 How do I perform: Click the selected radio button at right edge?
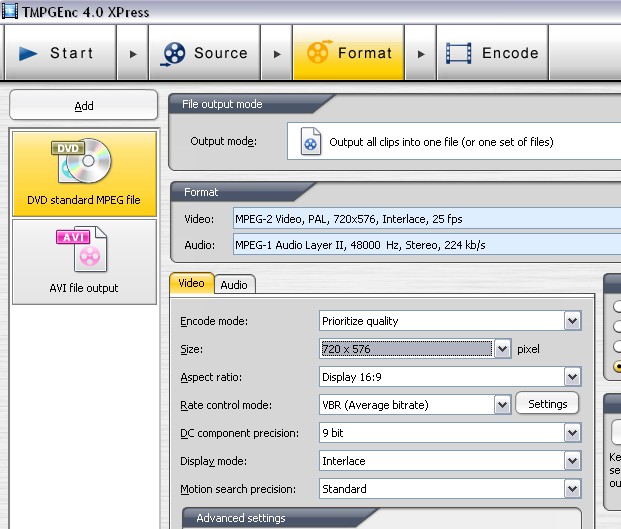[617, 366]
